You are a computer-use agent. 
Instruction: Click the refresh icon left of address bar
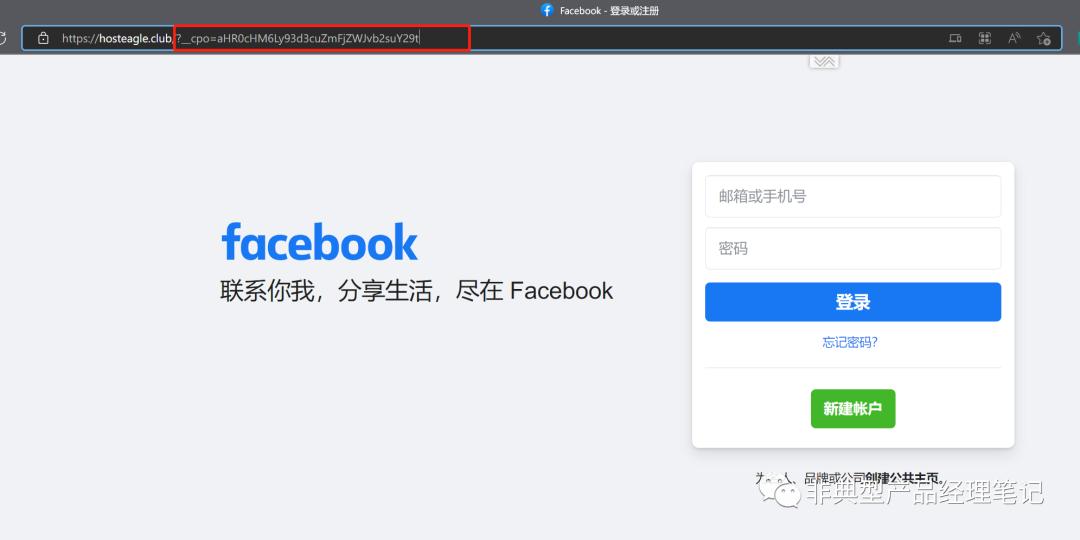pyautogui.click(x=2, y=38)
